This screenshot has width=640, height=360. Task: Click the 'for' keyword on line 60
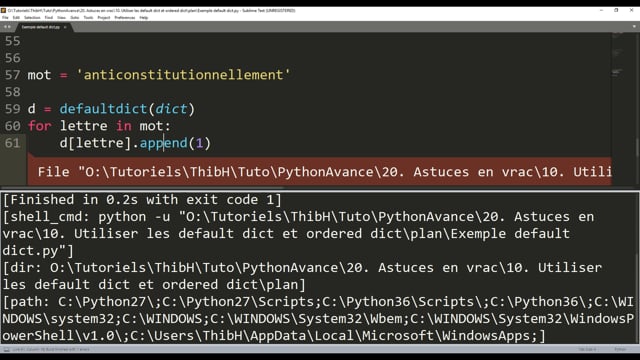(40, 126)
